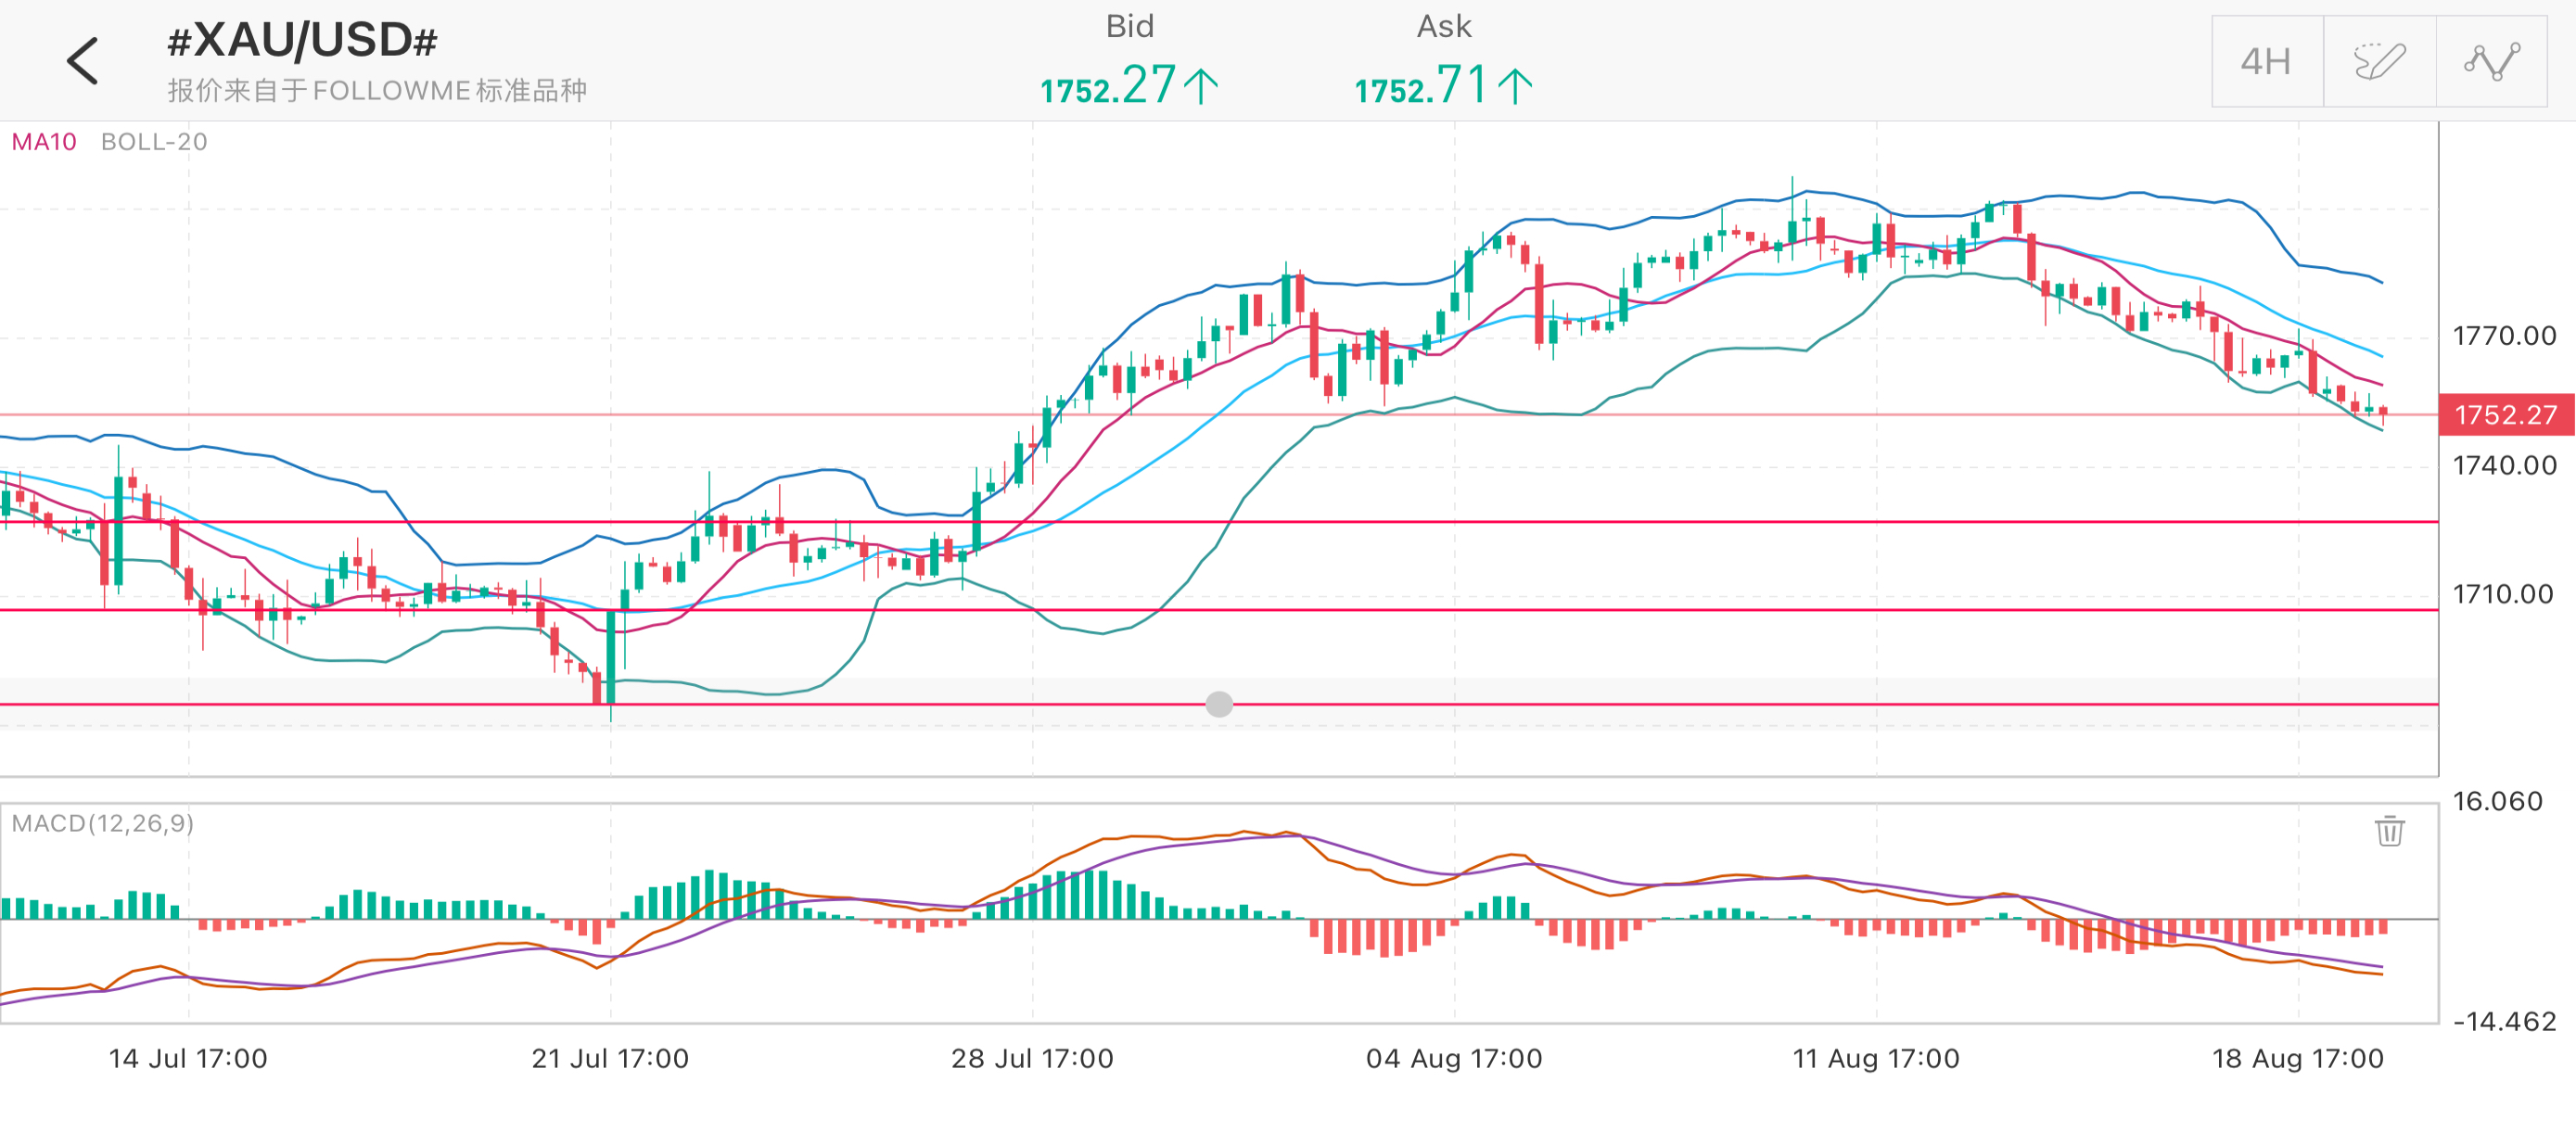Screen dimensions: 2576x1132
Task: Click the Bid up-arrow icon
Action: [x=1201, y=86]
